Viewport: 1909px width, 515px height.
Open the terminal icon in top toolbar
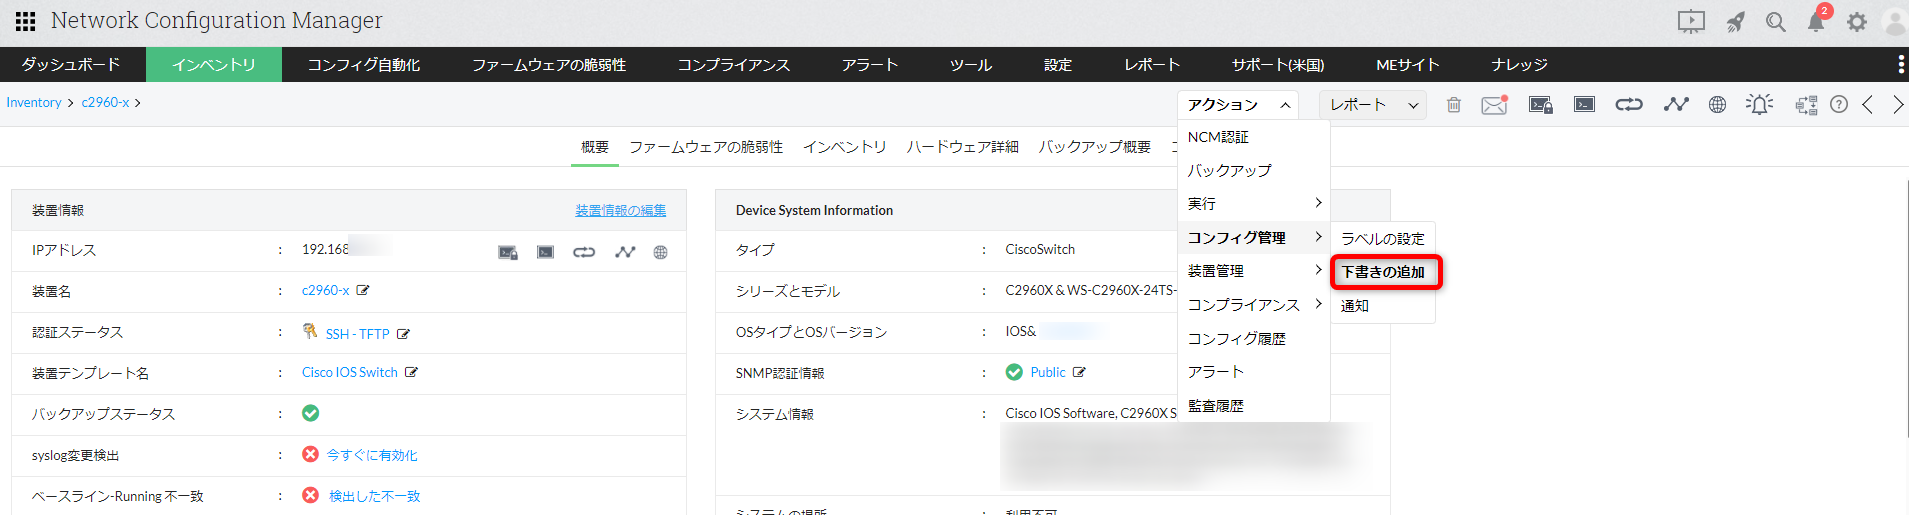(x=1584, y=104)
